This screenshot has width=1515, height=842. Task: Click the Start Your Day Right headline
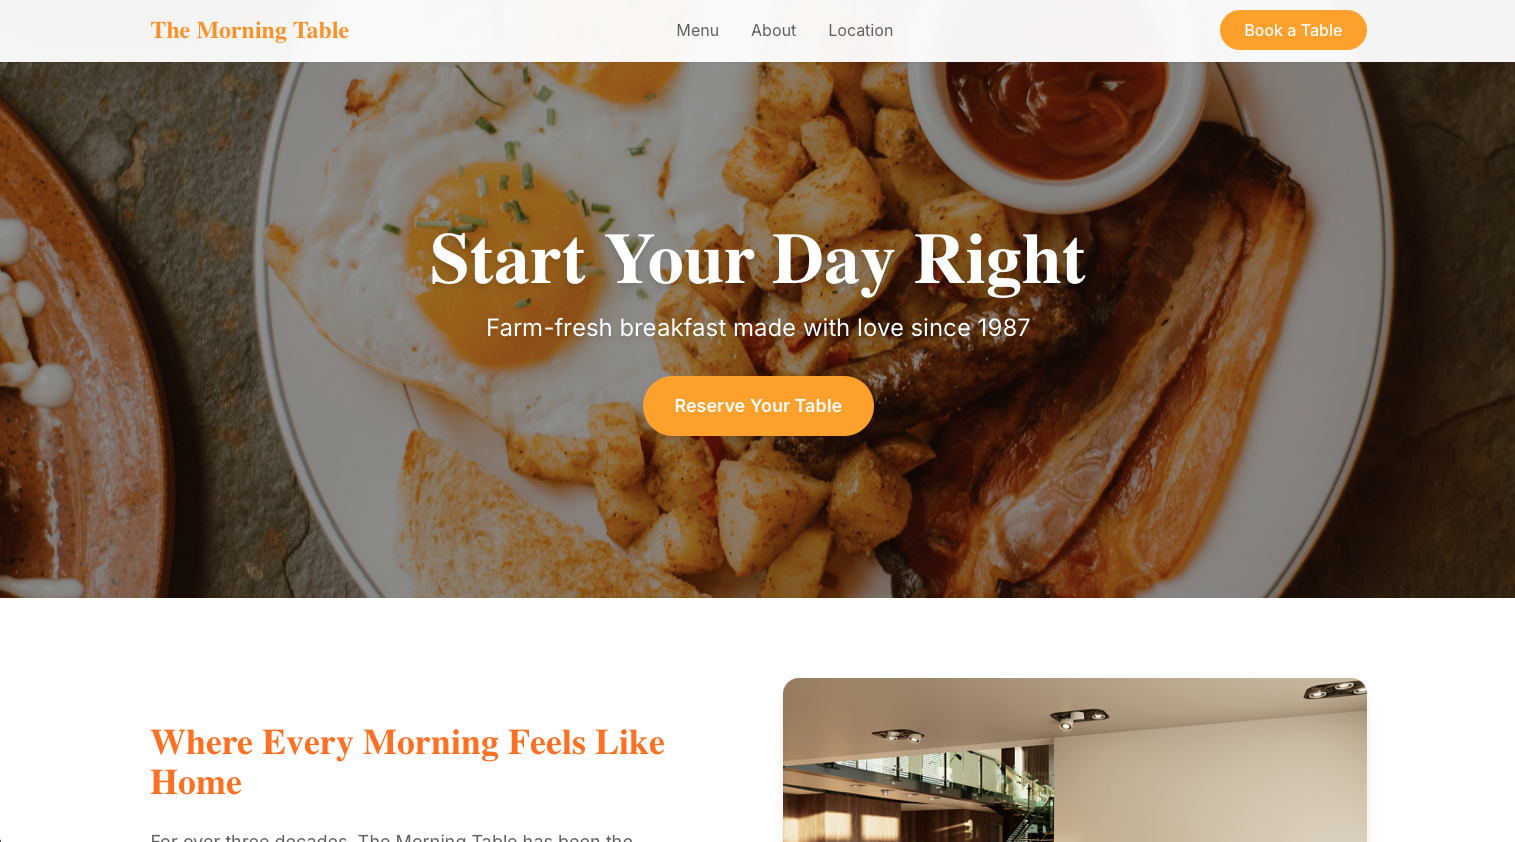[757, 260]
